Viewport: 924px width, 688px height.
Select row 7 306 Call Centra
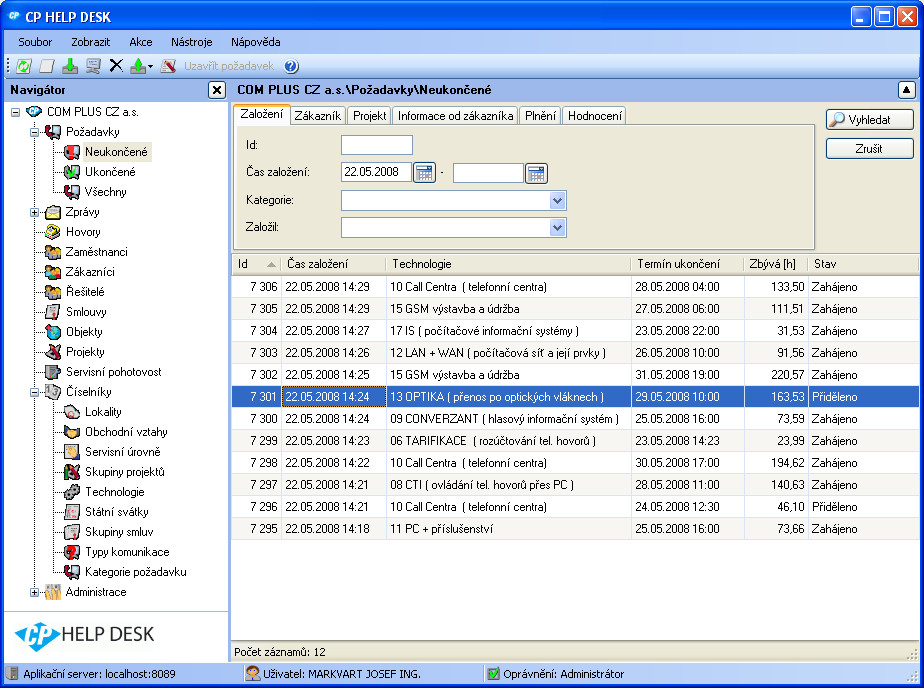[575, 287]
